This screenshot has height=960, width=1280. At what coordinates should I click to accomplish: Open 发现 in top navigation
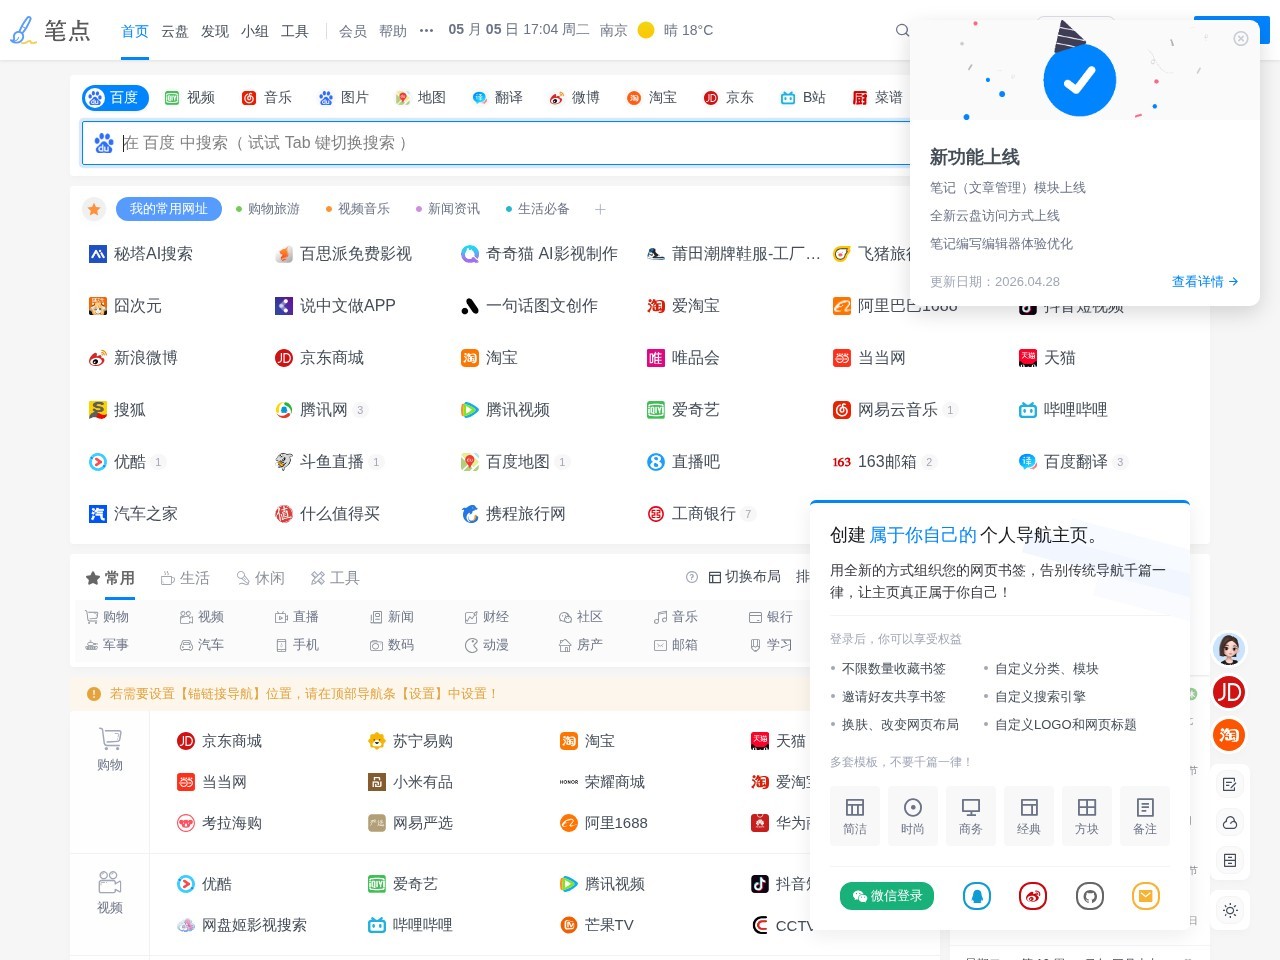click(x=215, y=31)
